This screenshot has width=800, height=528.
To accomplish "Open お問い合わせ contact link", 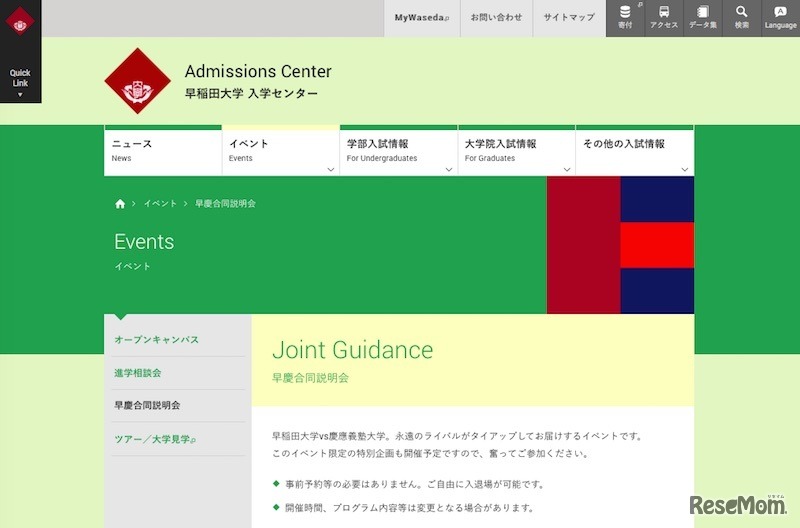I will click(496, 17).
